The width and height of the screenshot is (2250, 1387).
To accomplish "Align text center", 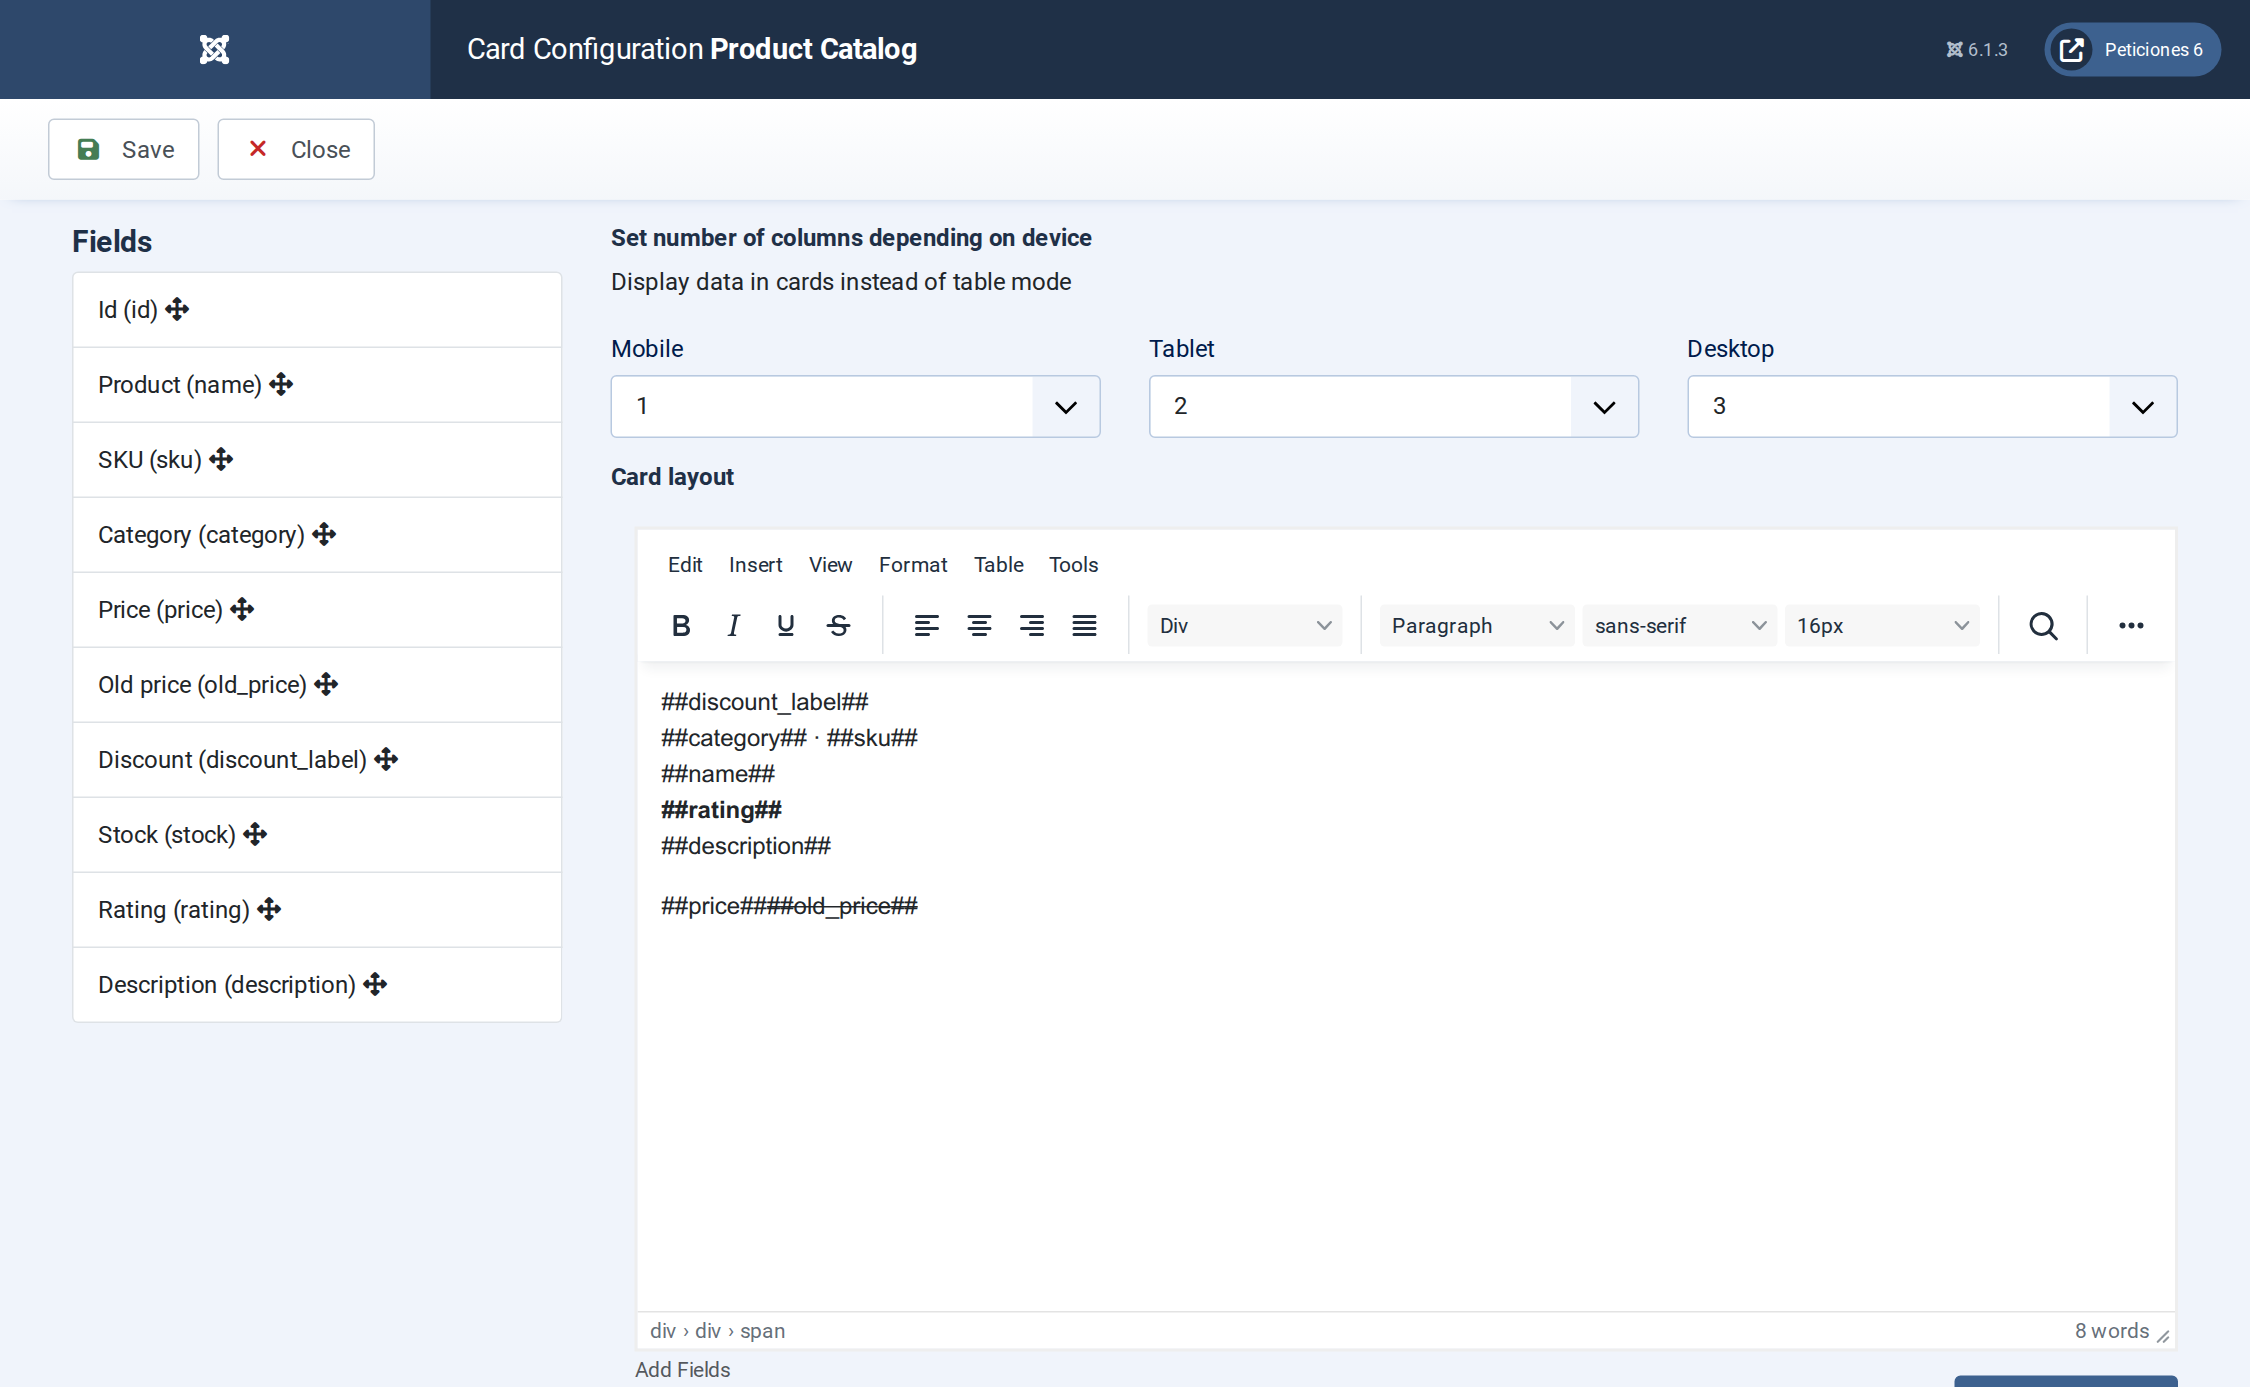I will [979, 626].
